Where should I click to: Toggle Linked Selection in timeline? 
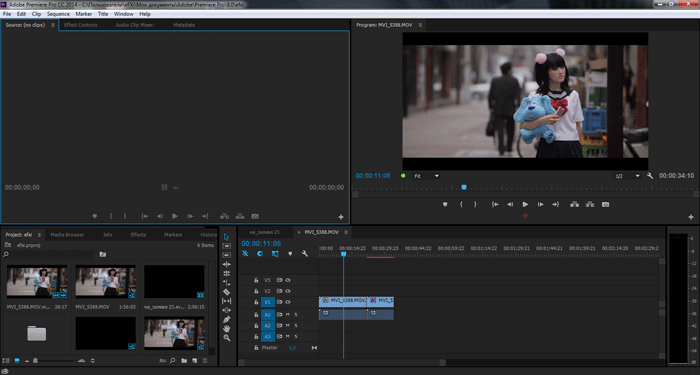pos(275,254)
